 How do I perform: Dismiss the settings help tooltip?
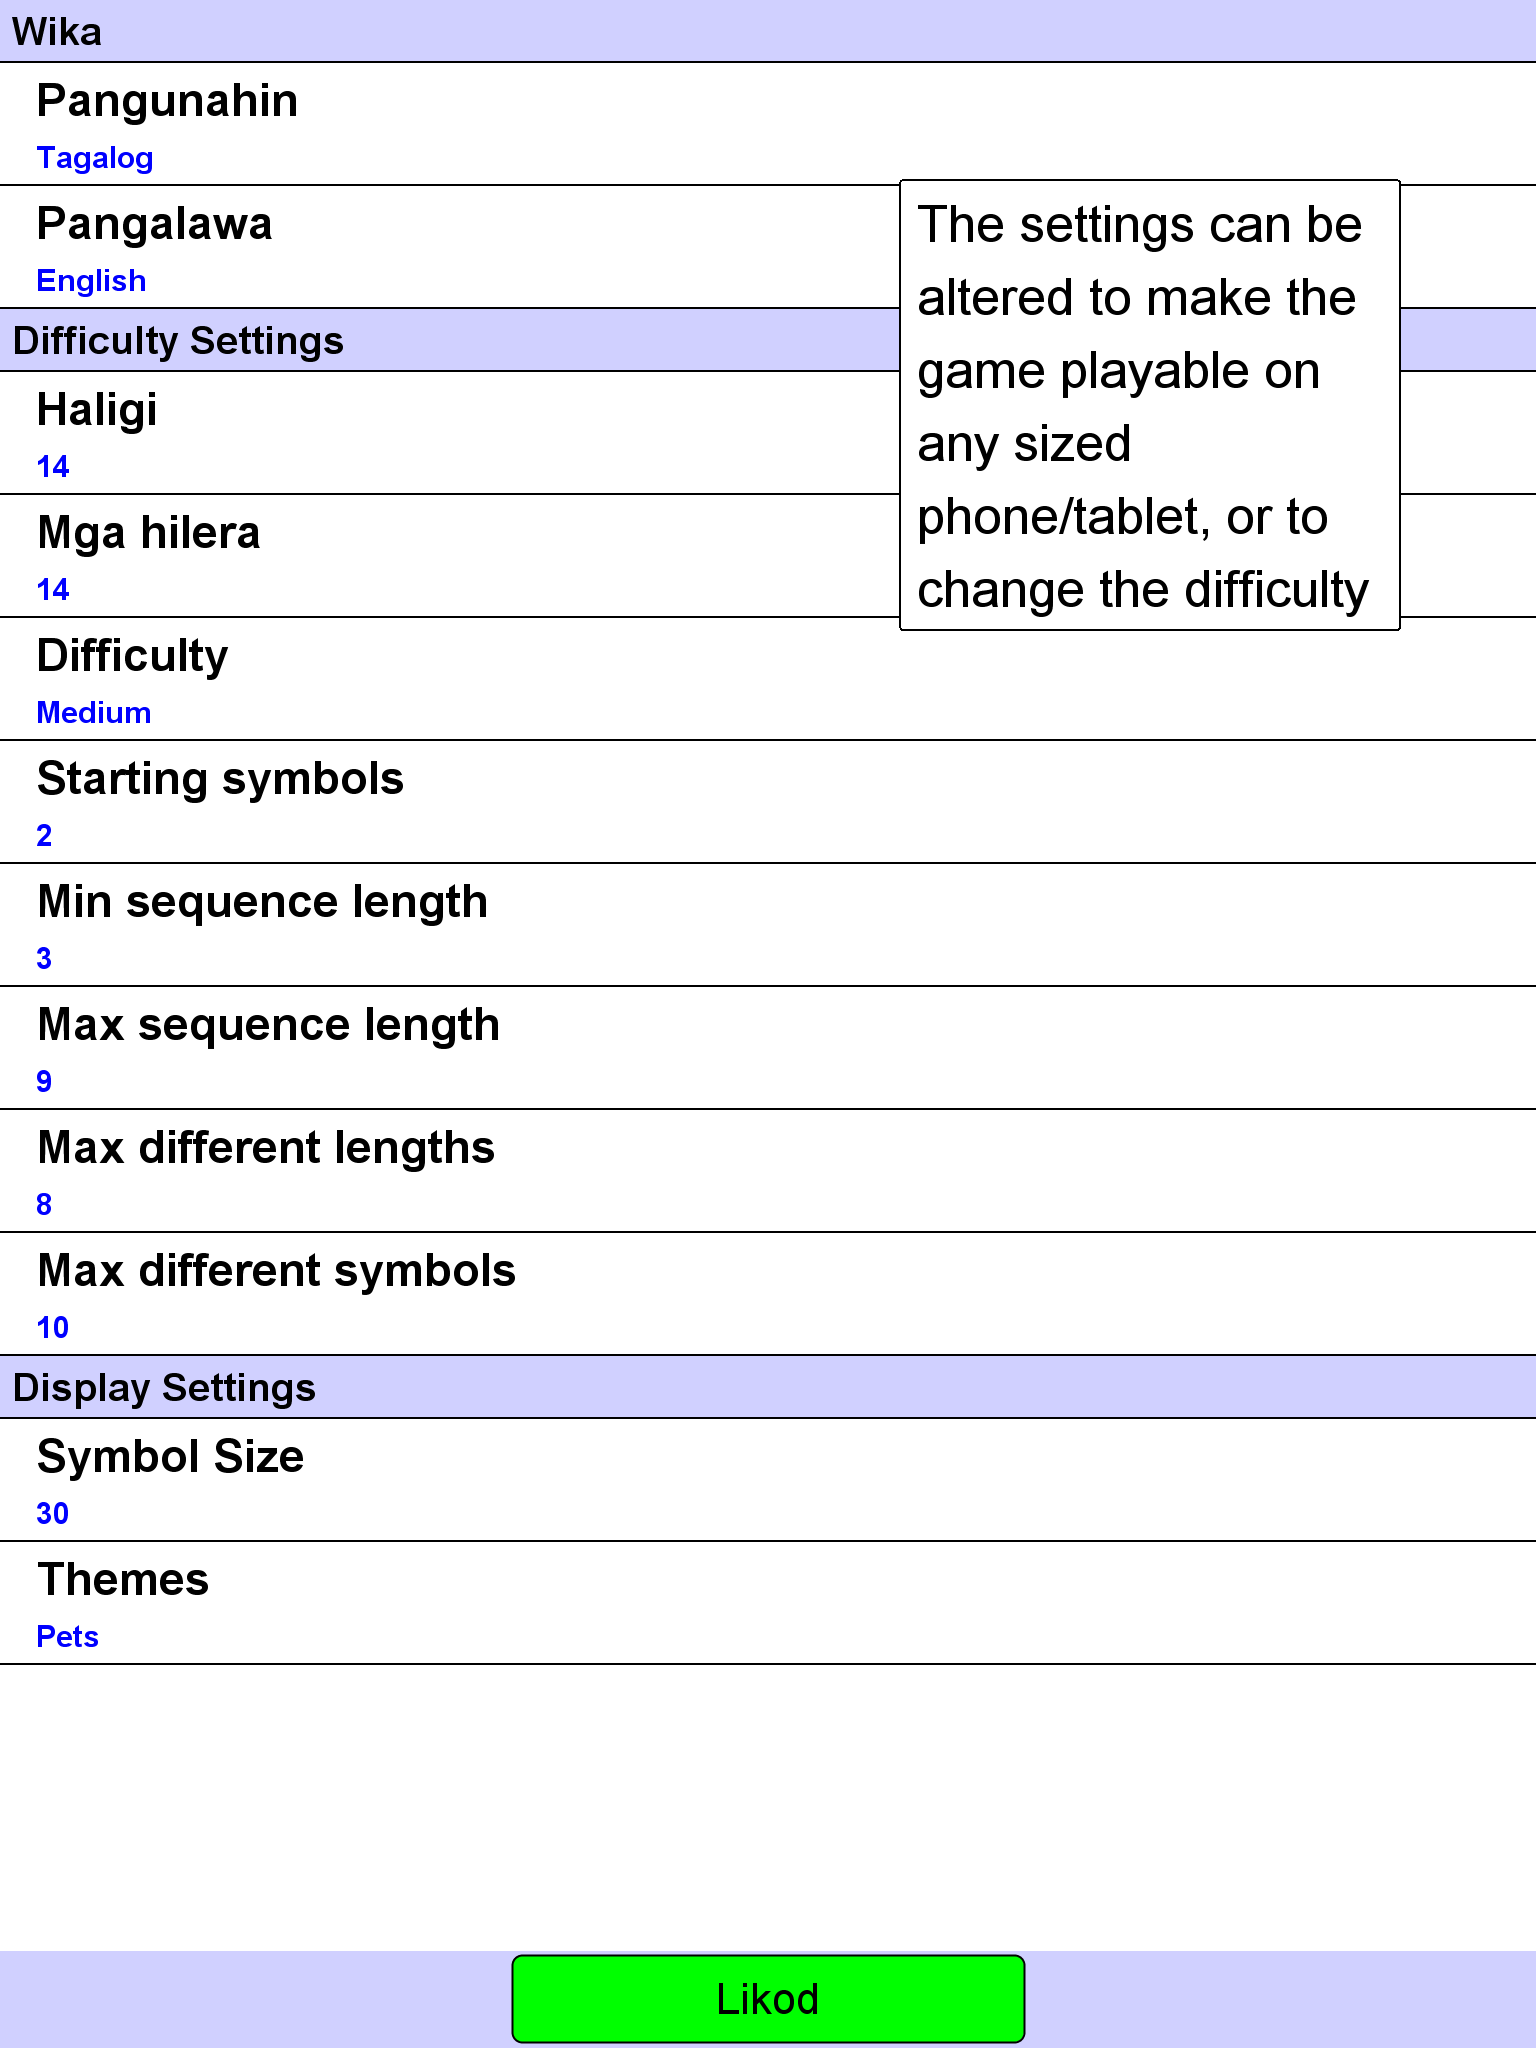tap(1150, 405)
